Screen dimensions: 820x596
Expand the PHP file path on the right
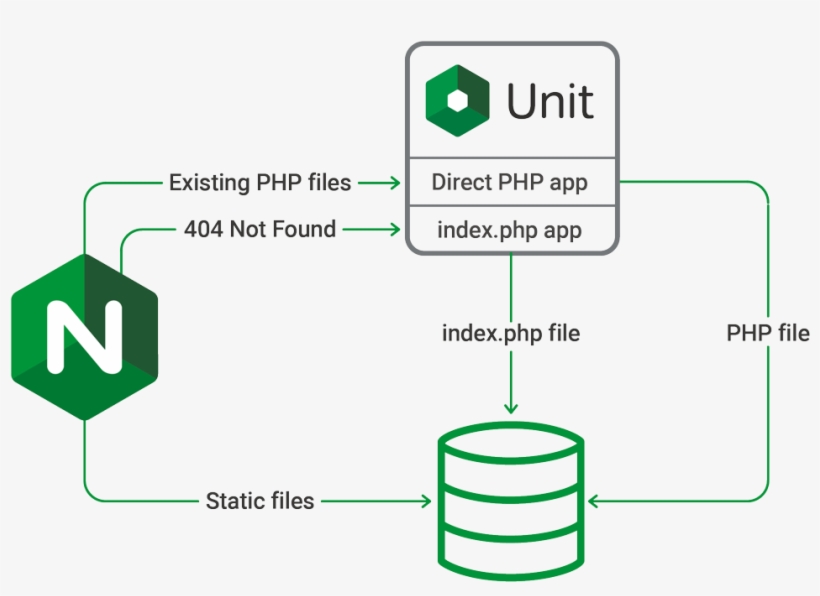tap(767, 333)
